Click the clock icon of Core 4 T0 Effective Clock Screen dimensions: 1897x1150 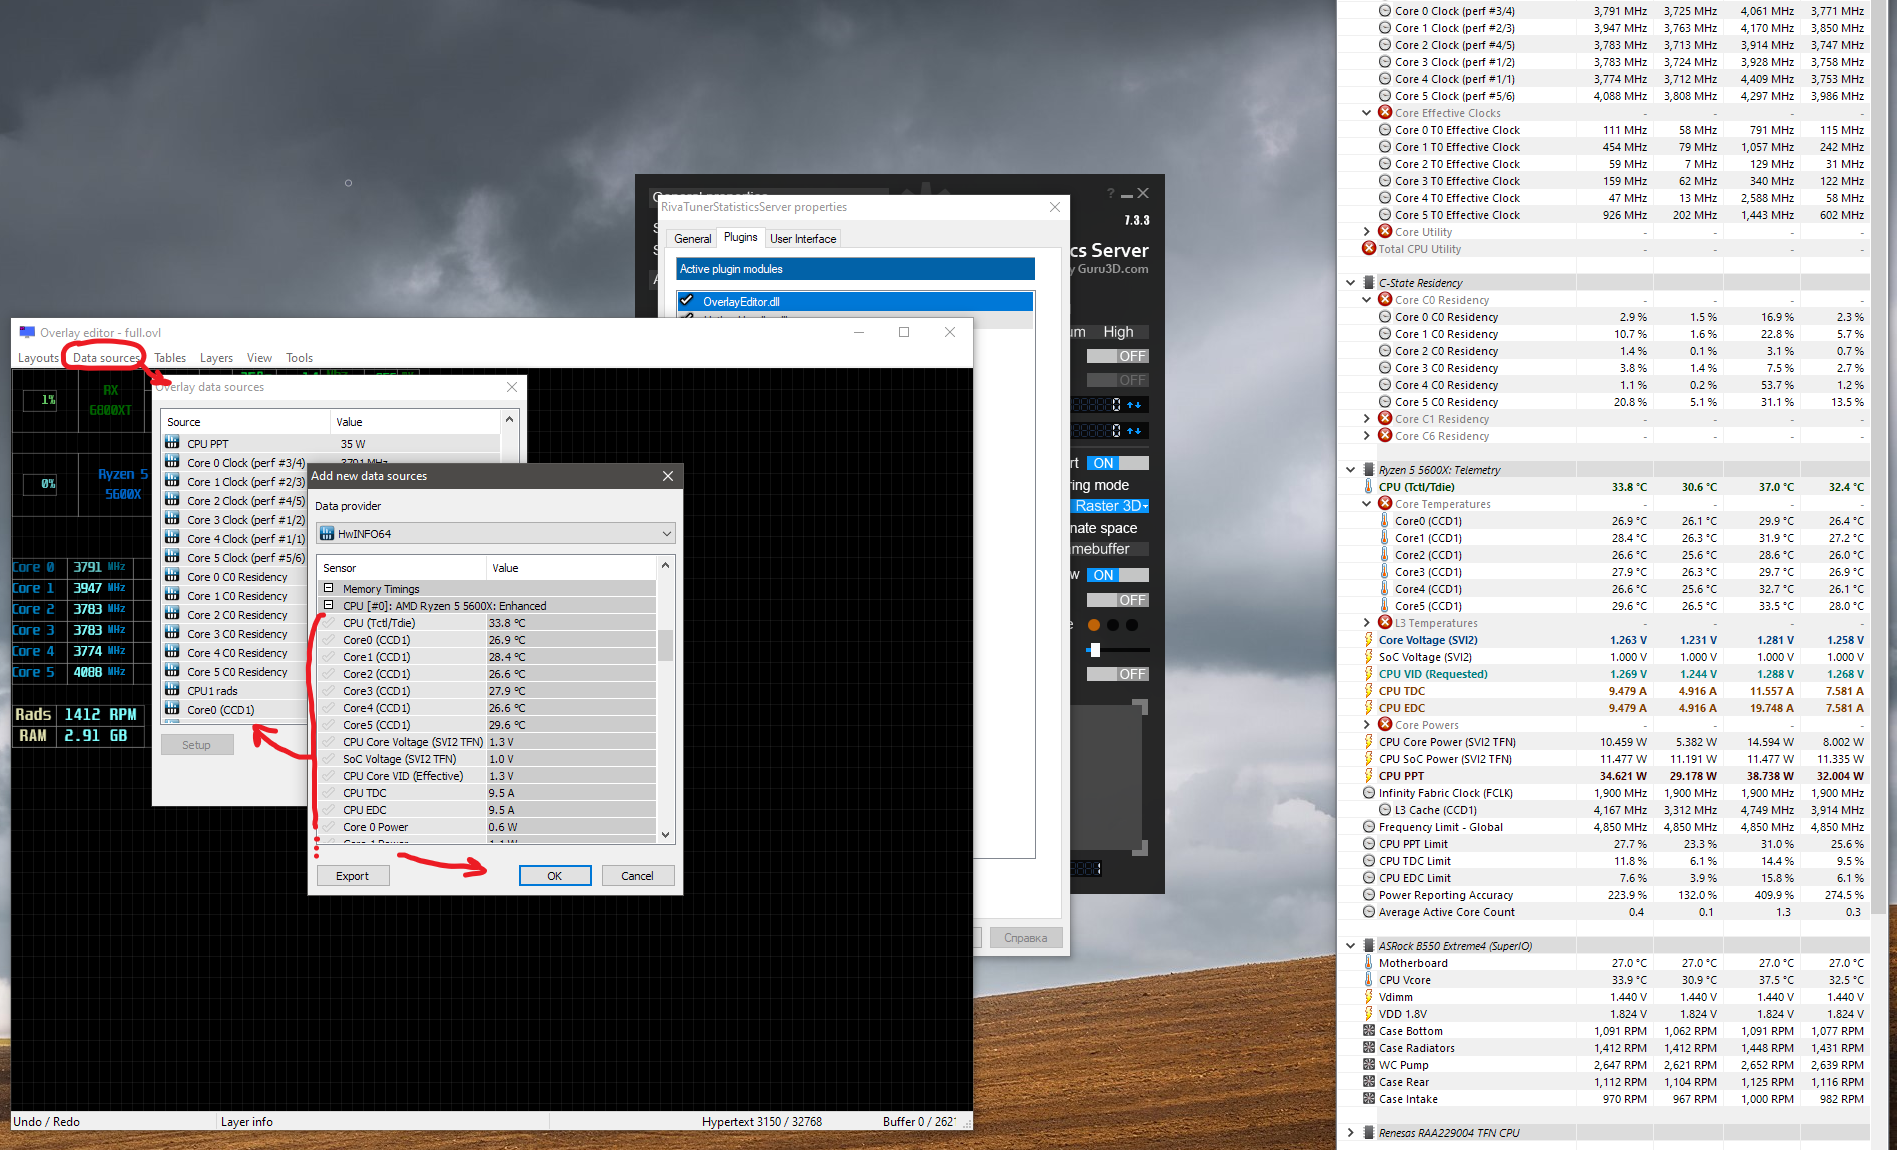[1385, 198]
